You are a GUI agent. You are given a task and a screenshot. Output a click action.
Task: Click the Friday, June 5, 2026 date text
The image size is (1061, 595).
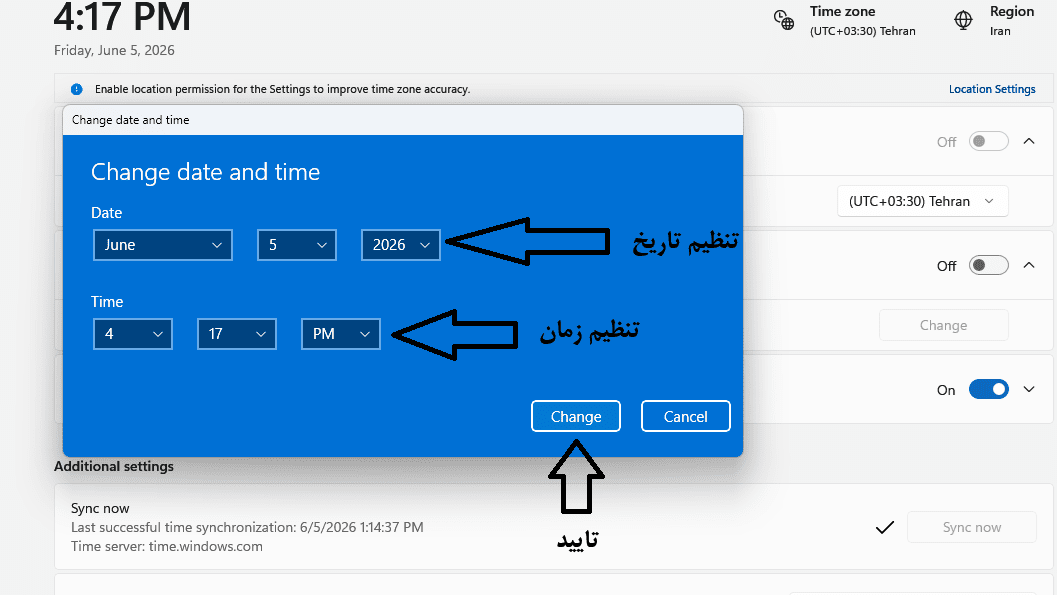coord(114,51)
